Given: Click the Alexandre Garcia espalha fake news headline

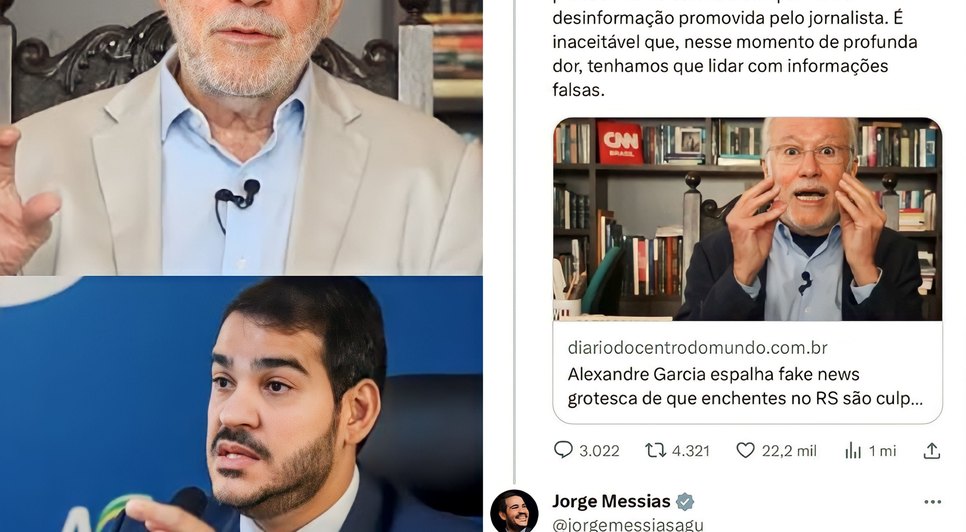Looking at the screenshot, I should (x=745, y=386).
